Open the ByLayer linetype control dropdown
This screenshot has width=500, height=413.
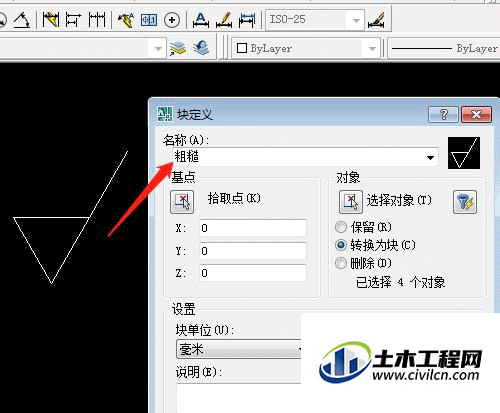click(444, 49)
